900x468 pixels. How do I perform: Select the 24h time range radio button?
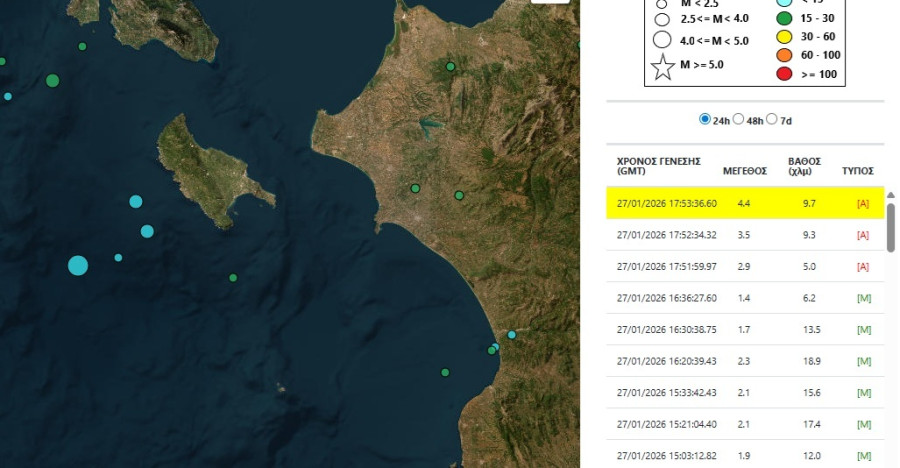705,120
